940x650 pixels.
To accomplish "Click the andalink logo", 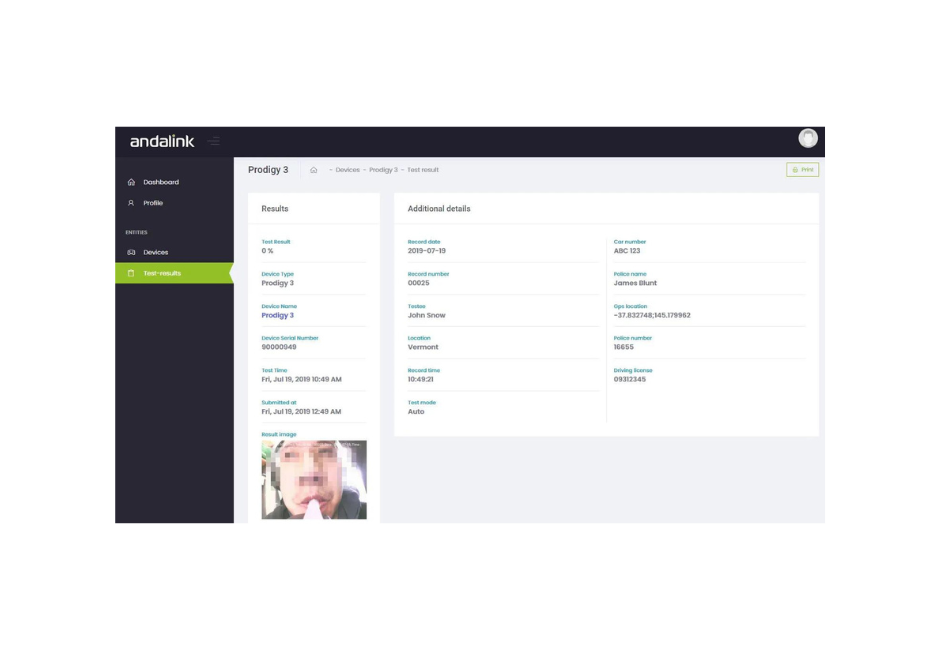I will pos(162,141).
